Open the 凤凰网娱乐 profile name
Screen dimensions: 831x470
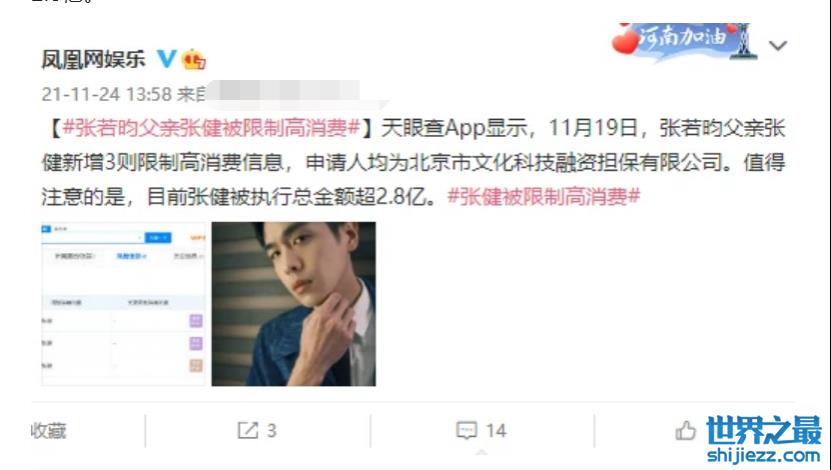pos(93,59)
